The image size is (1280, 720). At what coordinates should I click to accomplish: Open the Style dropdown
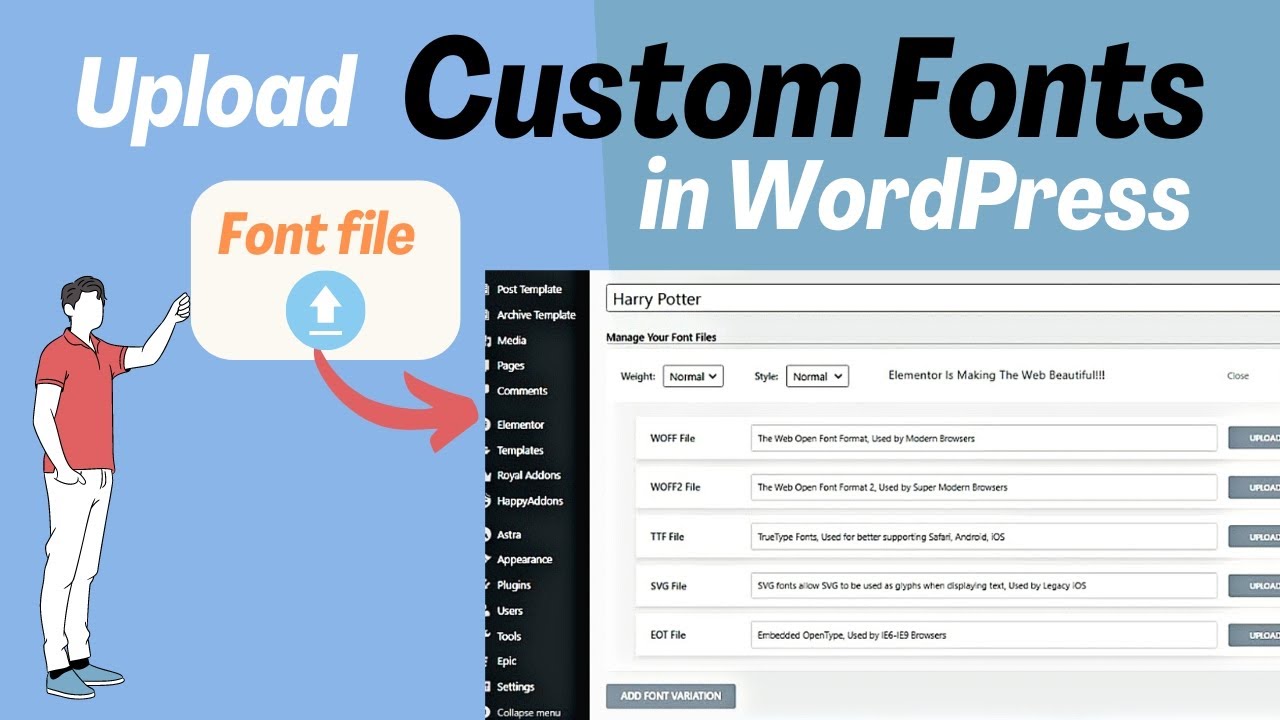coord(818,377)
